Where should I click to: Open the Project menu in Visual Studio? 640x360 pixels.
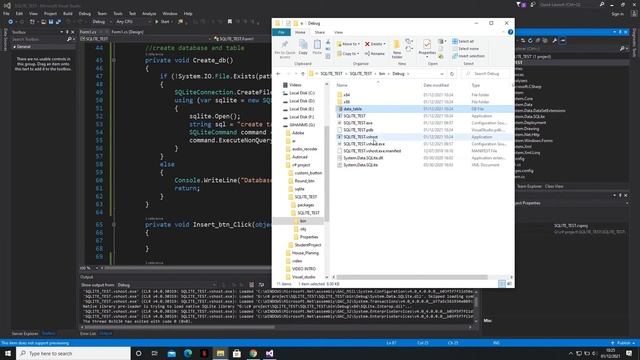click(50, 13)
